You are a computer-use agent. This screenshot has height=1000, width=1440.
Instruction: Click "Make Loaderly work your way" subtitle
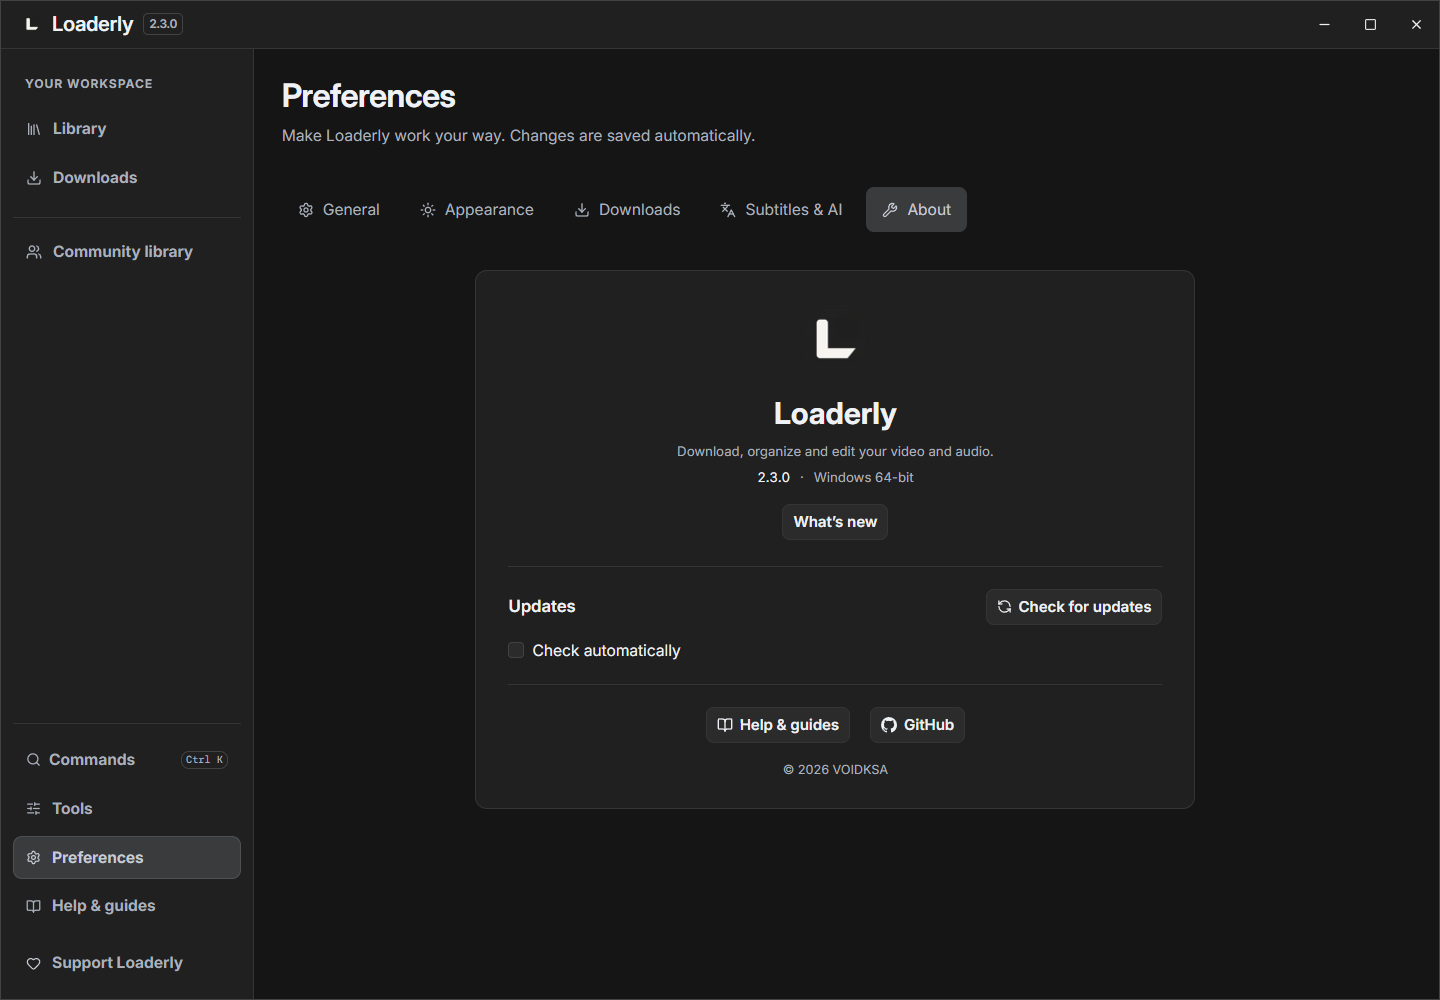pyautogui.click(x=518, y=136)
